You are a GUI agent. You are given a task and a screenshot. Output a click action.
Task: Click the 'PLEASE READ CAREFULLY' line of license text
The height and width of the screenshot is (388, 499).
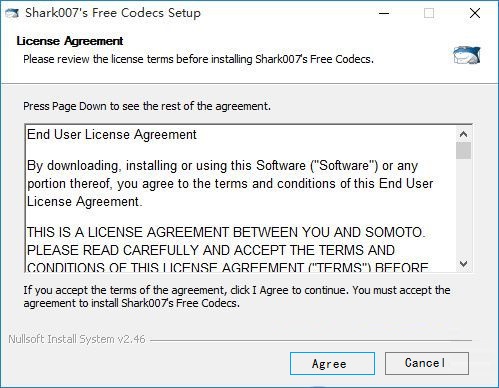[211, 250]
